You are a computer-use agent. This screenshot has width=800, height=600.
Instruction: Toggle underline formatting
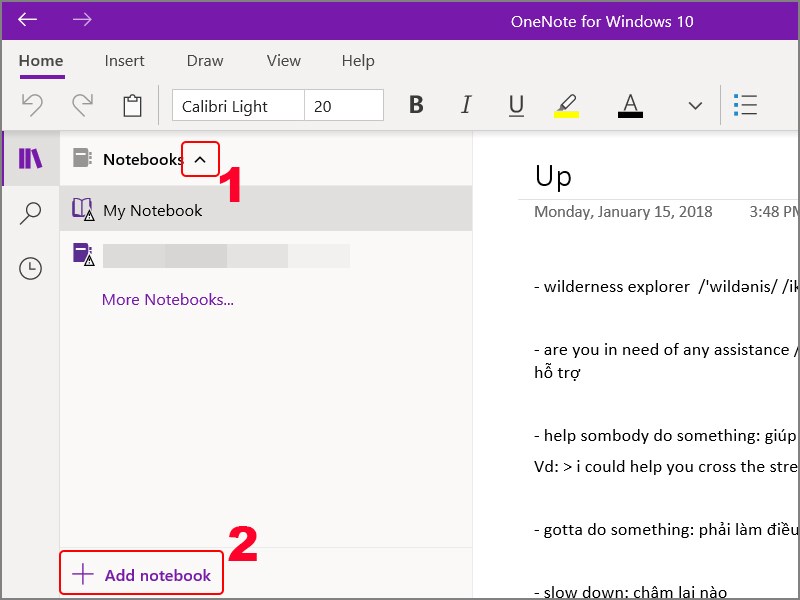pyautogui.click(x=516, y=104)
